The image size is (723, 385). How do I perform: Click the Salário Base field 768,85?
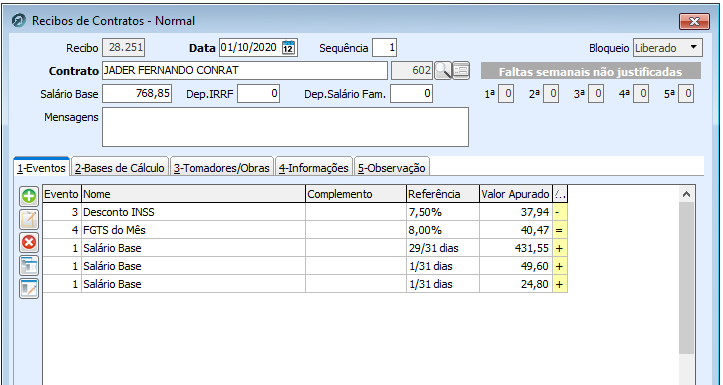click(x=137, y=94)
